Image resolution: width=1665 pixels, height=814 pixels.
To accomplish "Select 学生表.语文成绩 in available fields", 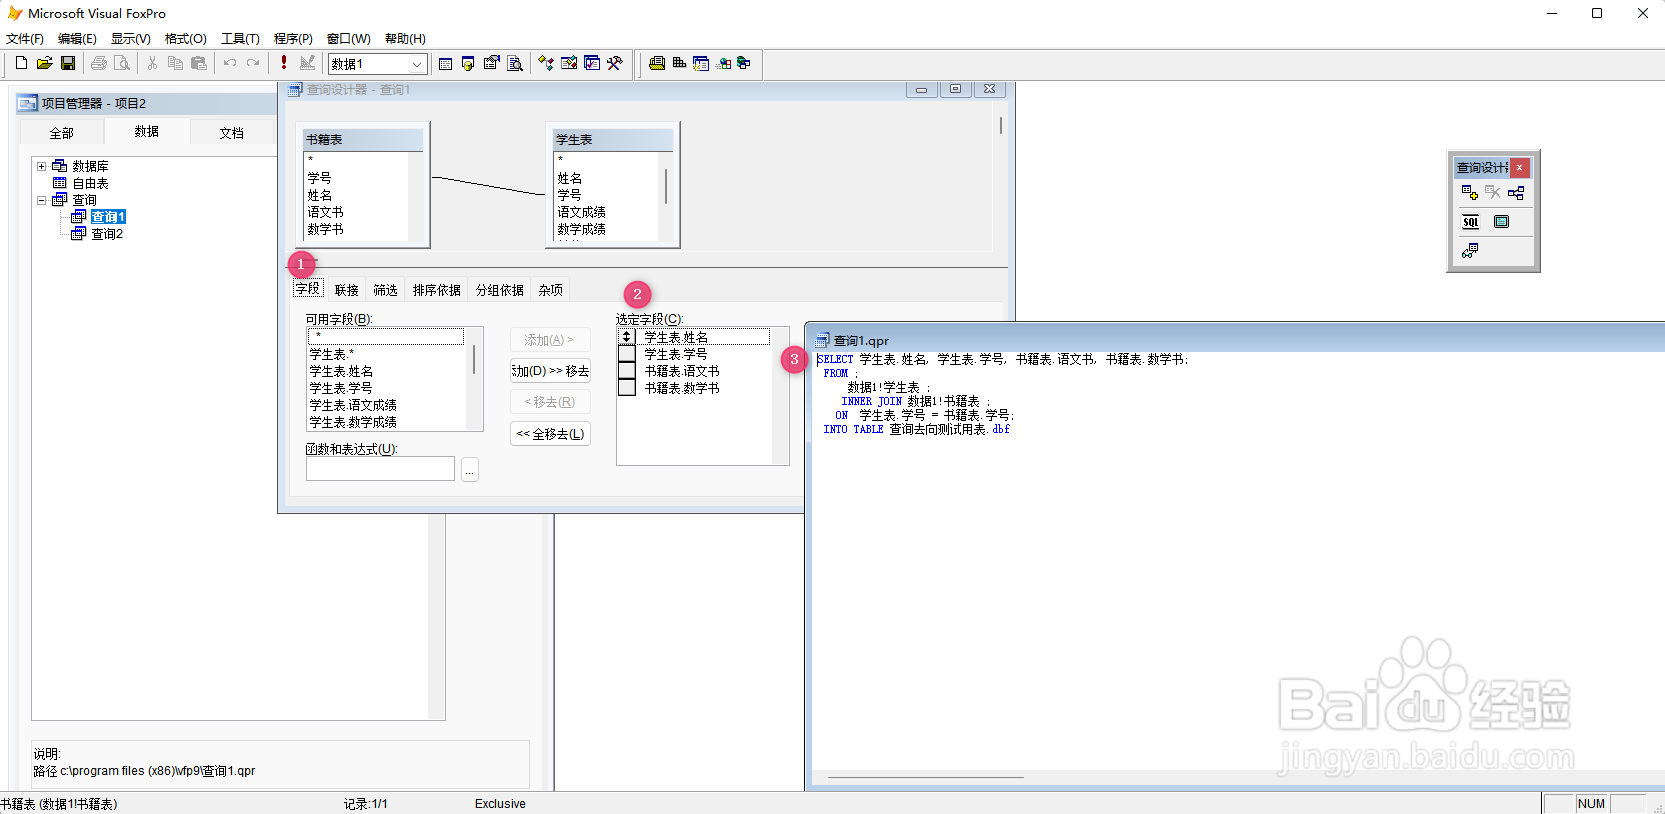I will point(353,405).
